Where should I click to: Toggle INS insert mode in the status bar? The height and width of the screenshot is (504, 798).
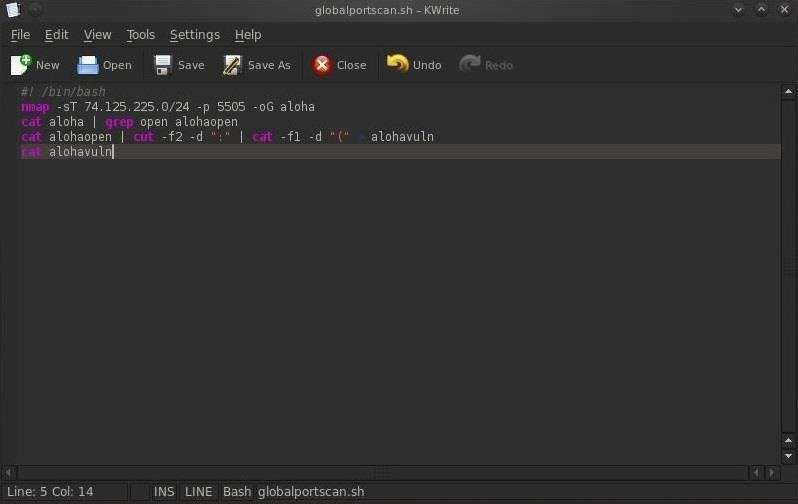(x=164, y=492)
